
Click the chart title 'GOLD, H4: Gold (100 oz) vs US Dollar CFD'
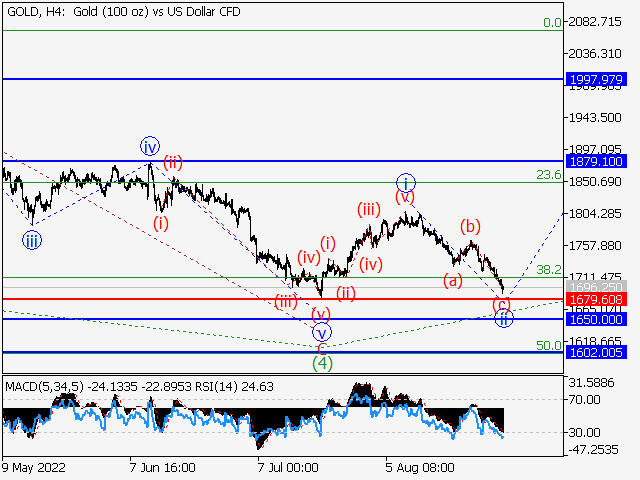[124, 12]
